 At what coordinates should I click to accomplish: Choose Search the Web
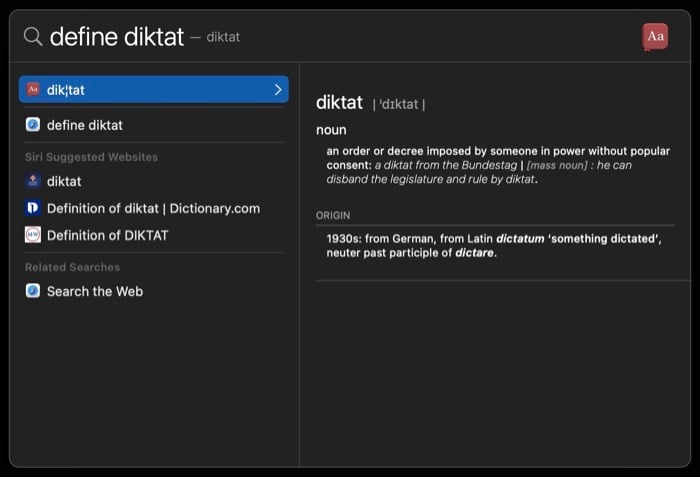(x=154, y=291)
